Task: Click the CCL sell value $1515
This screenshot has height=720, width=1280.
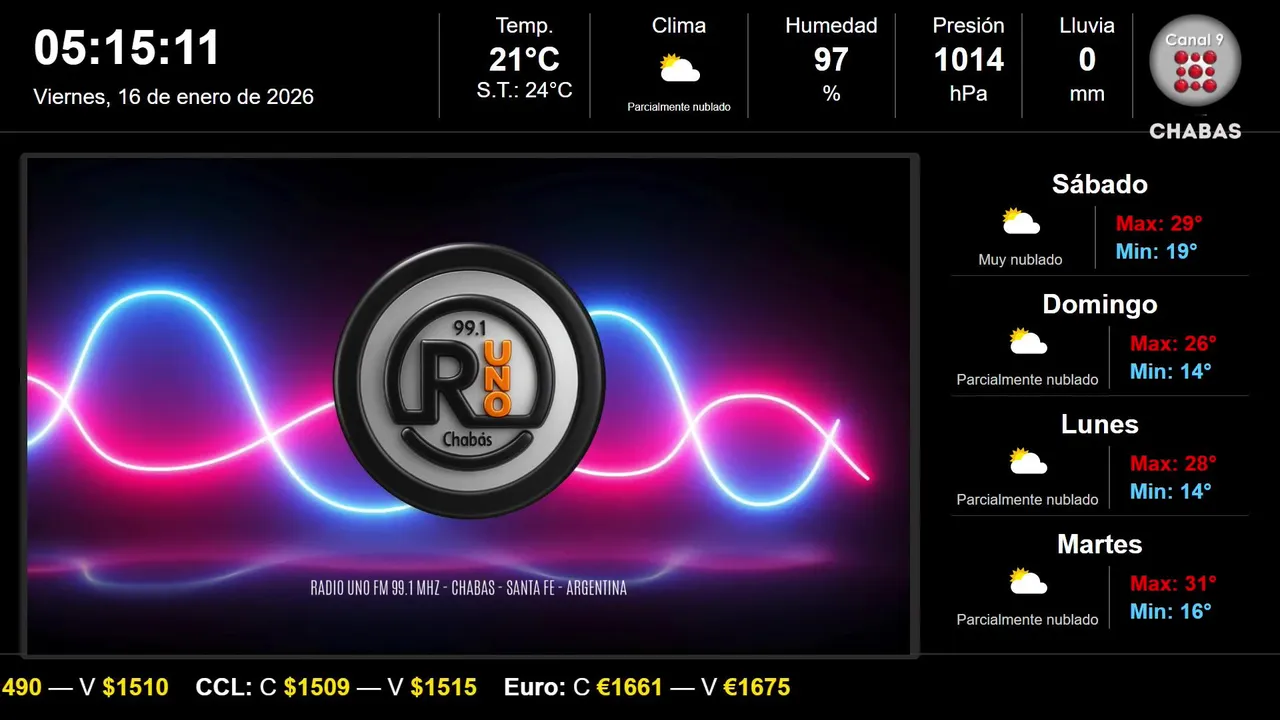Action: pyautogui.click(x=443, y=688)
